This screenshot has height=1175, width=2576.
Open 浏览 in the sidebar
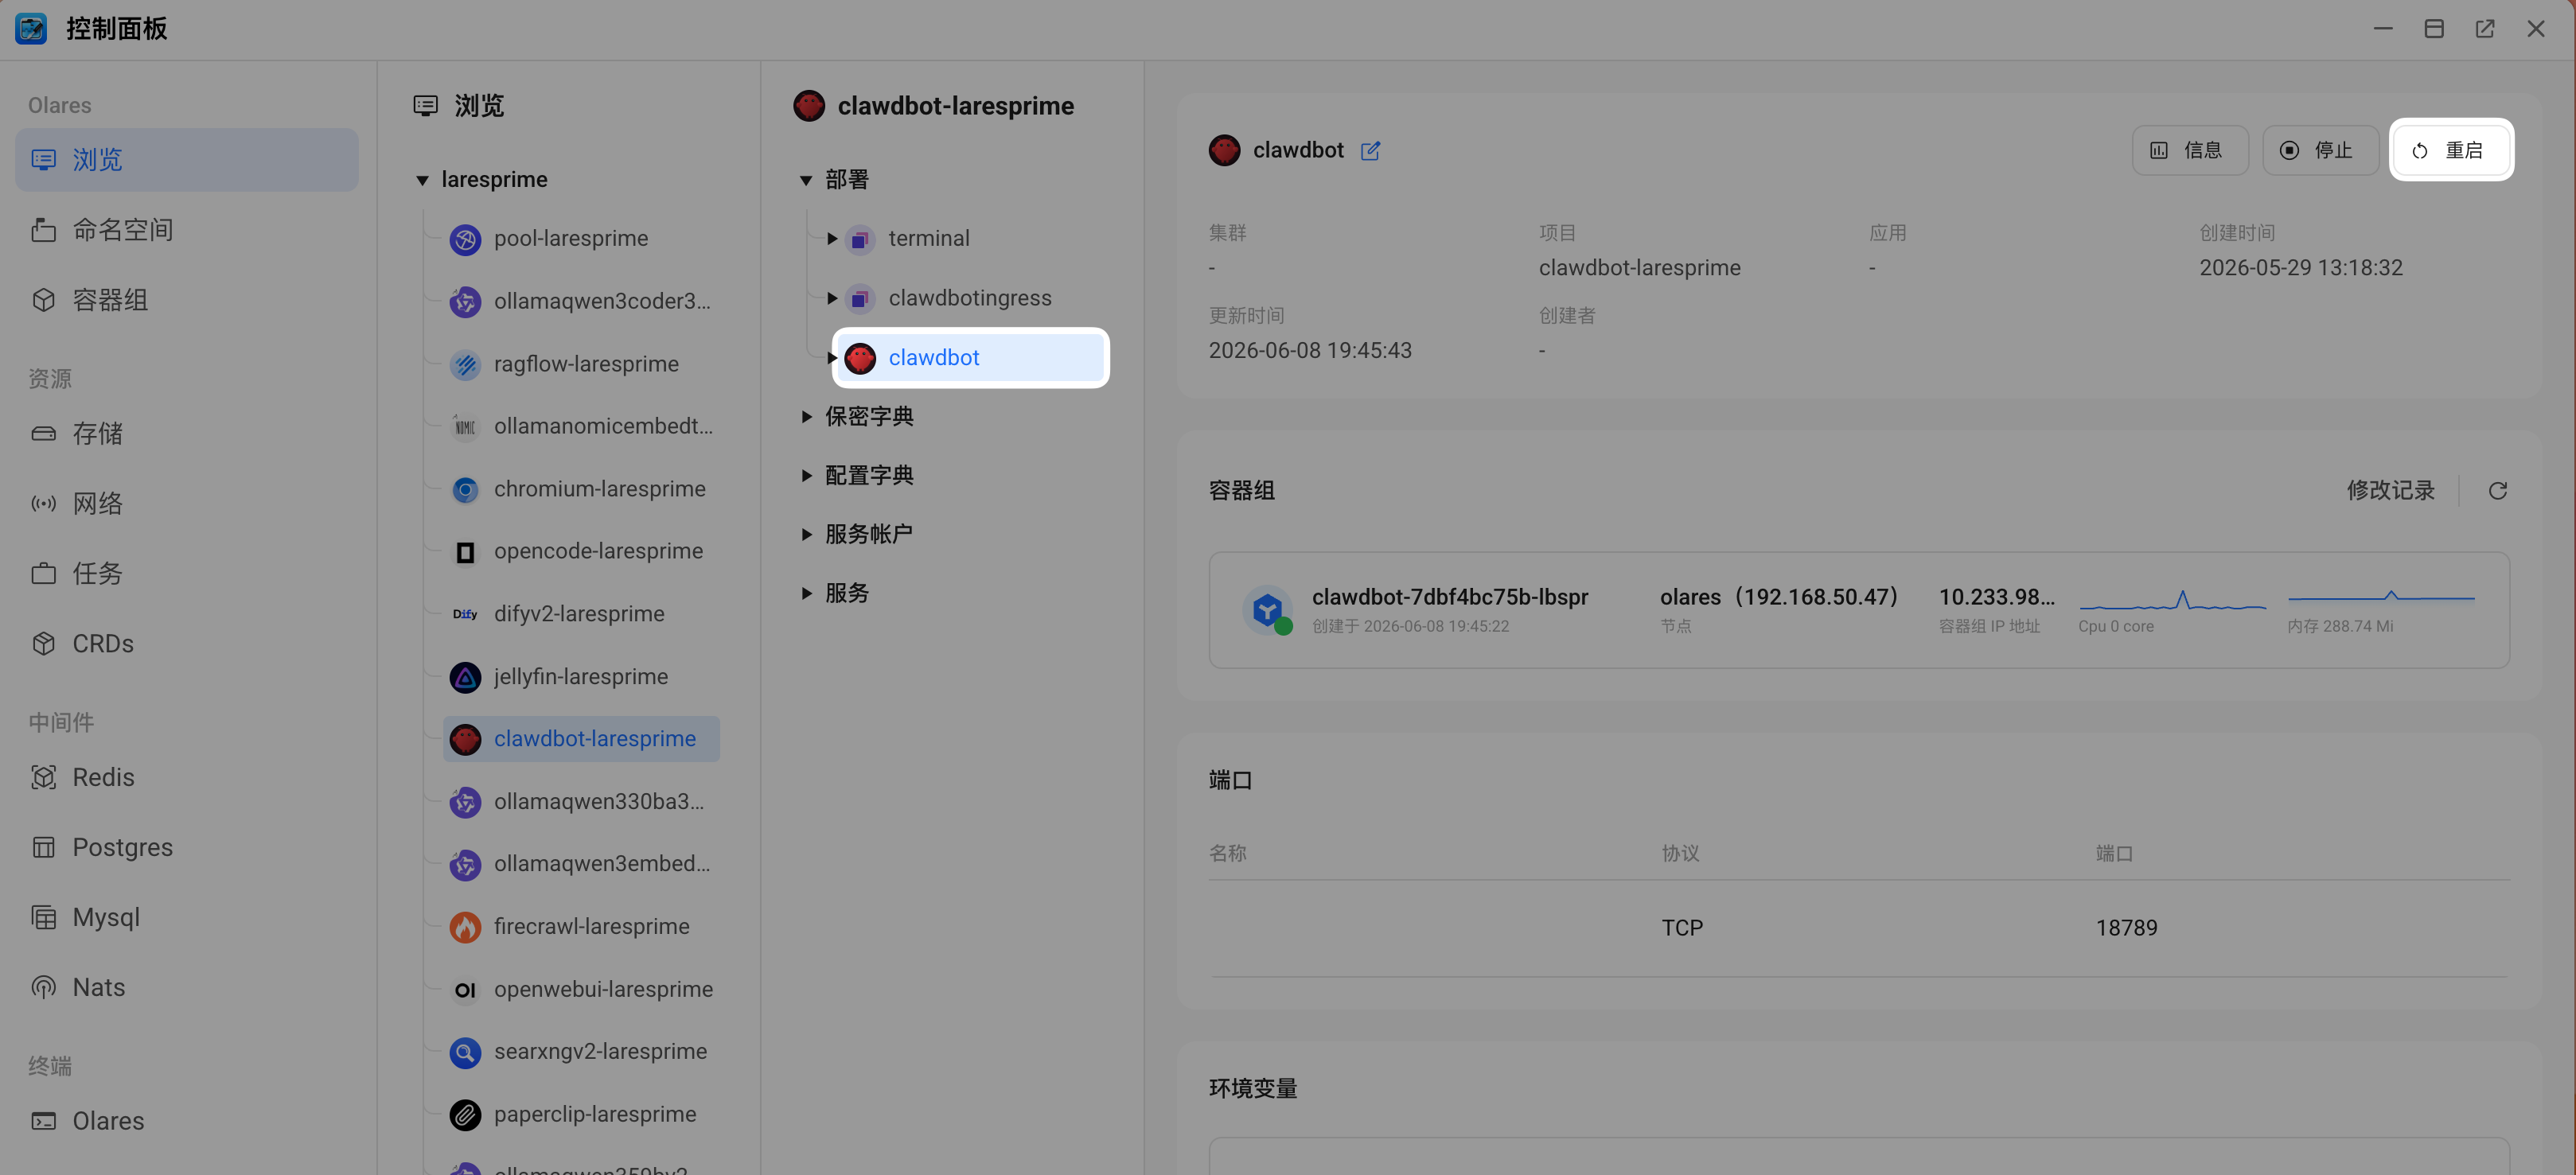click(187, 160)
